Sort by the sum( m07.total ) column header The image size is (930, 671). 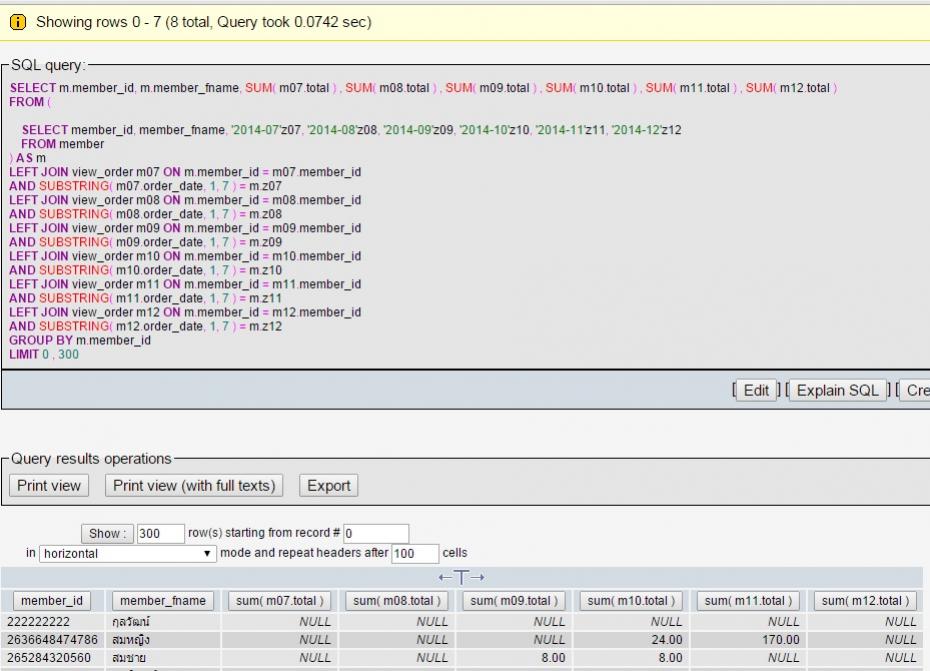tap(279, 601)
